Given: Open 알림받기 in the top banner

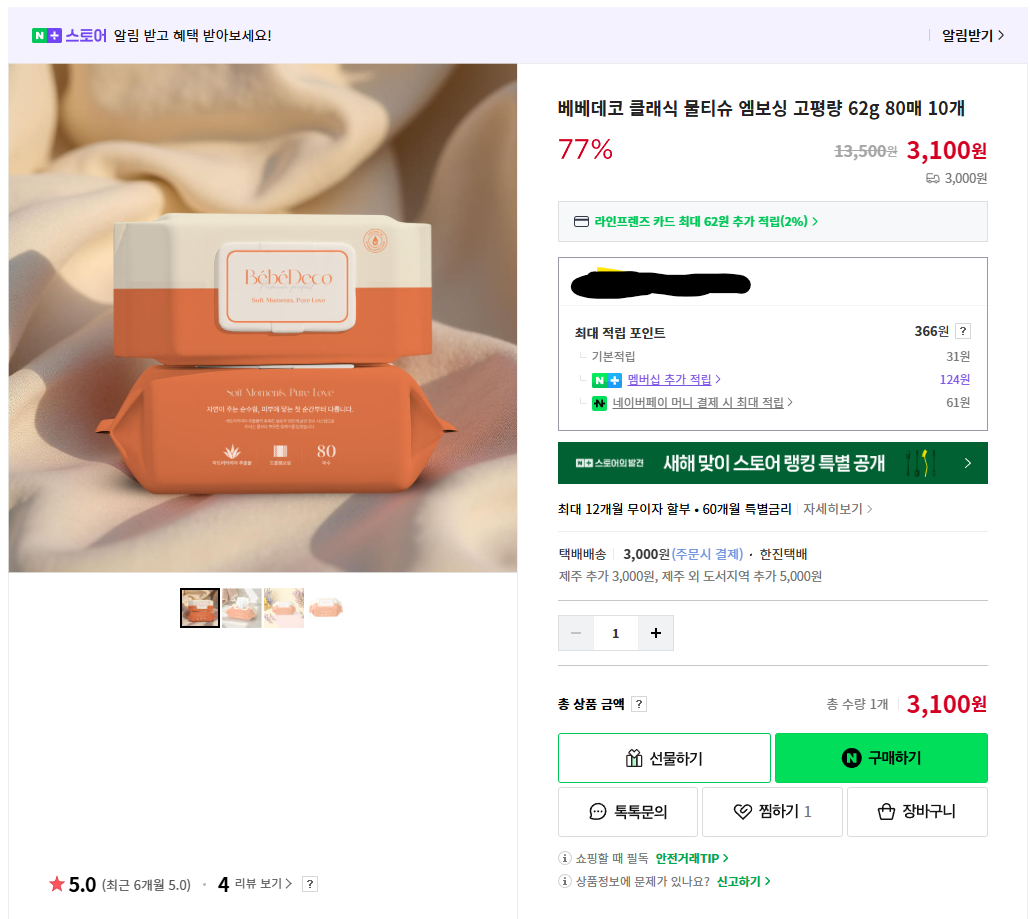Looking at the screenshot, I should 972,36.
